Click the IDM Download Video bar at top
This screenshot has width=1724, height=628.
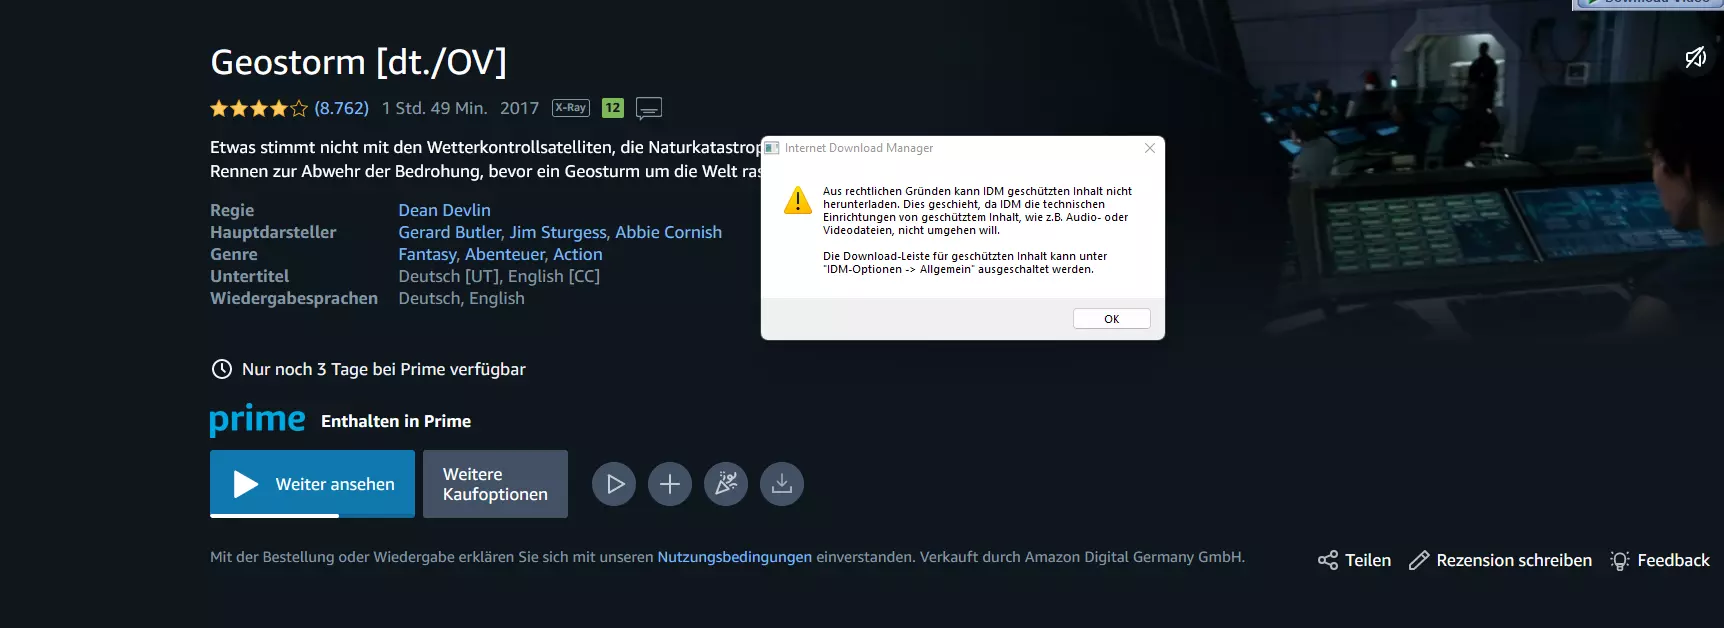(1648, 4)
